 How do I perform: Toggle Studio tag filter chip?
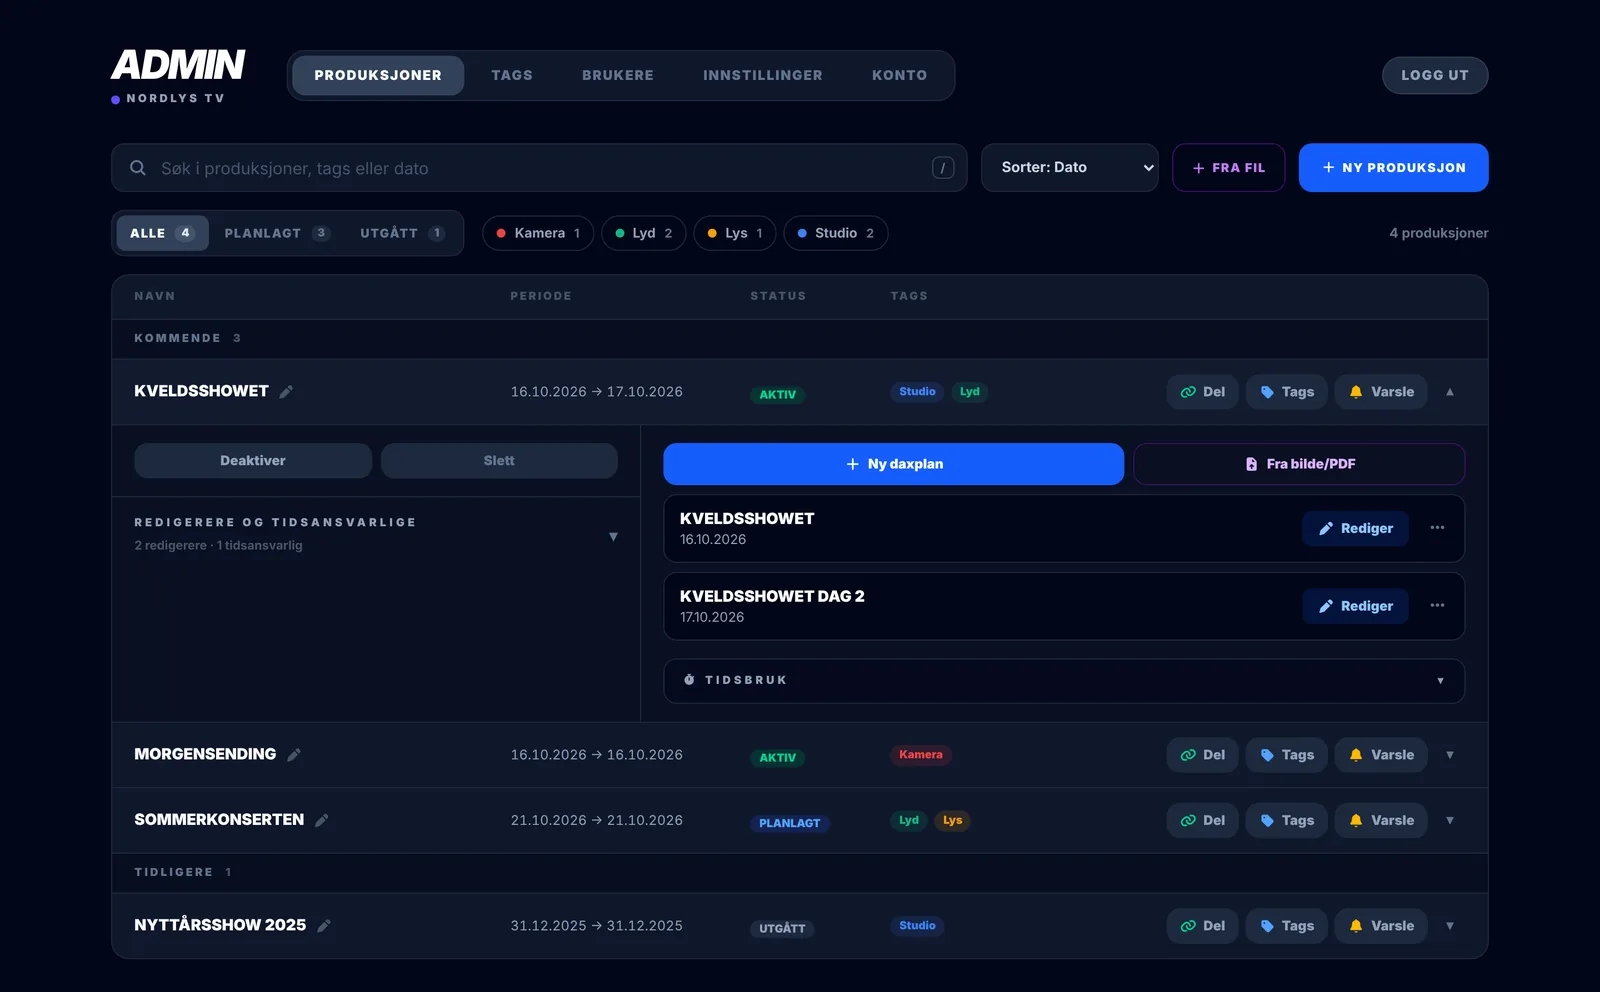click(836, 233)
